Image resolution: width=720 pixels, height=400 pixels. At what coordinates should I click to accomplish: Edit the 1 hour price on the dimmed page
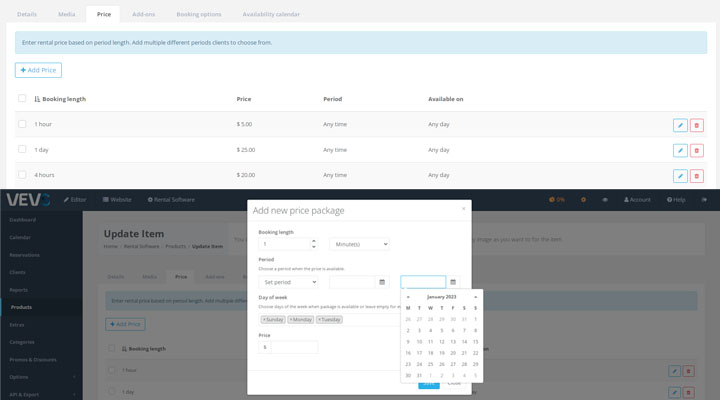674,371
